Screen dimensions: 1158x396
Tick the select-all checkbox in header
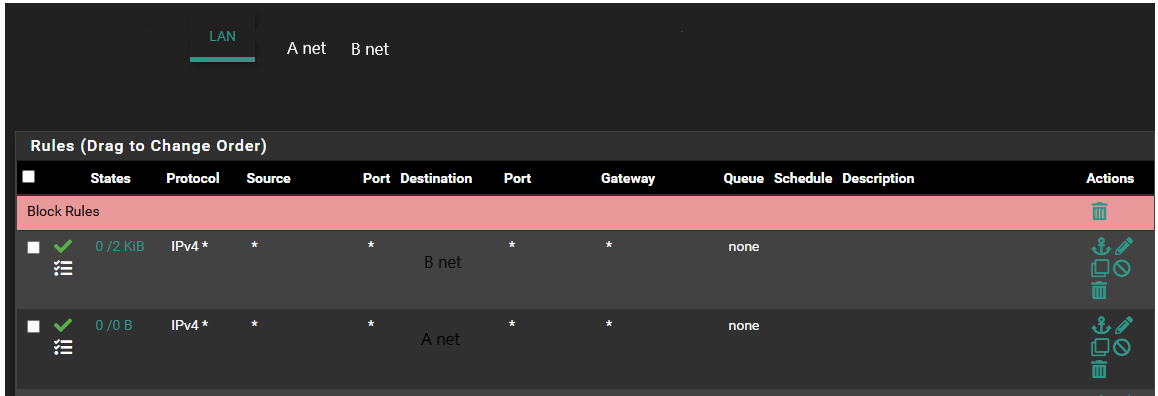pos(29,177)
